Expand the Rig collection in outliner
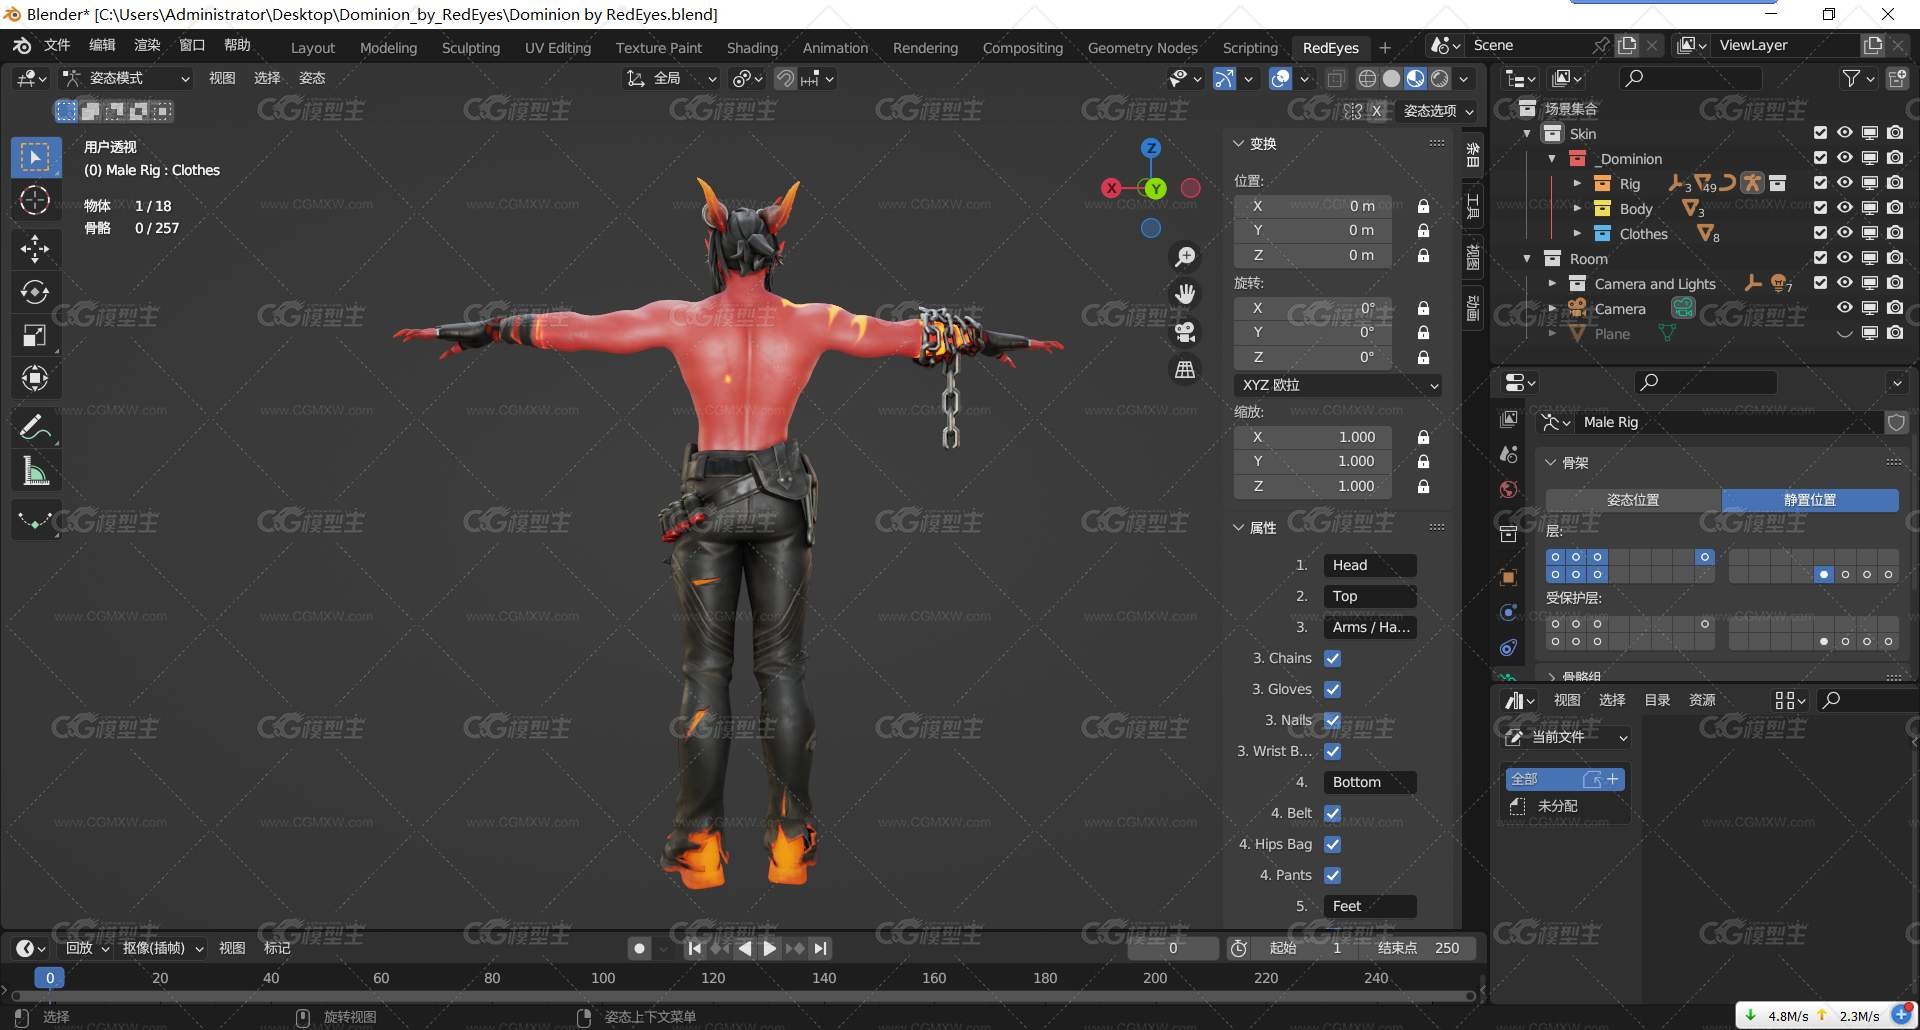 pyautogui.click(x=1577, y=183)
